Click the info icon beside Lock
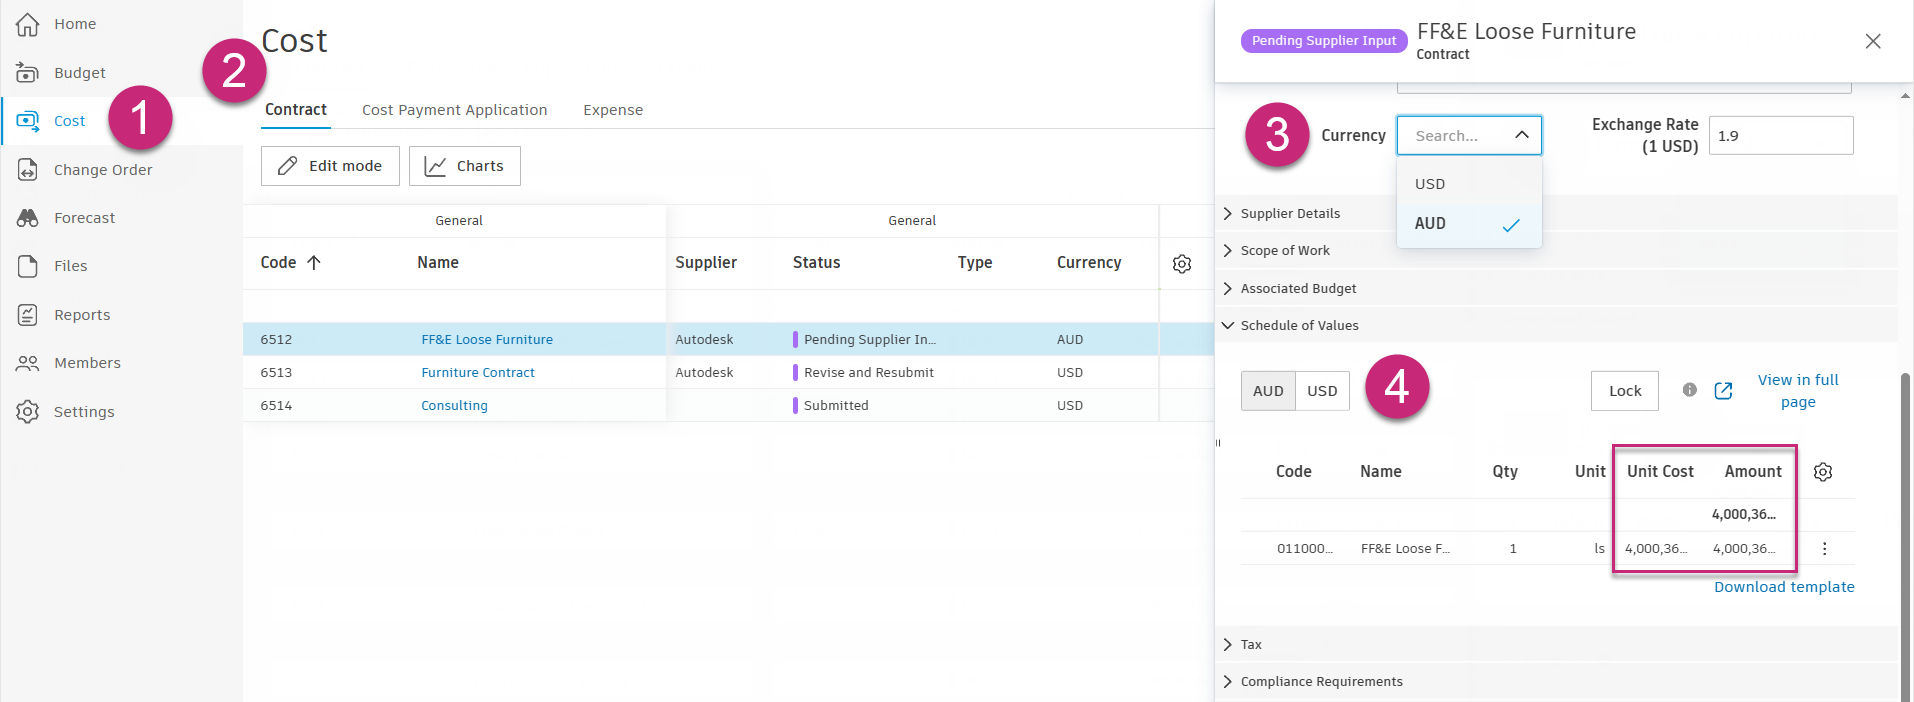The image size is (1914, 702). coord(1690,390)
